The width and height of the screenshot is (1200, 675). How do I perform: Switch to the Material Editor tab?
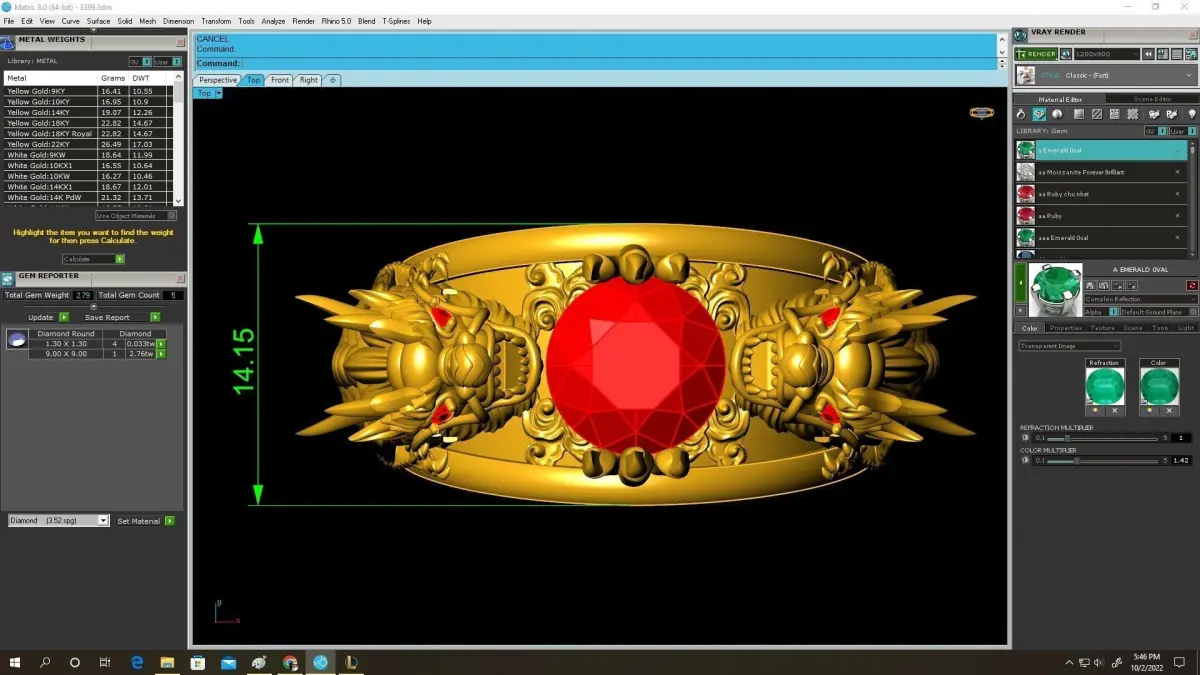click(1060, 99)
